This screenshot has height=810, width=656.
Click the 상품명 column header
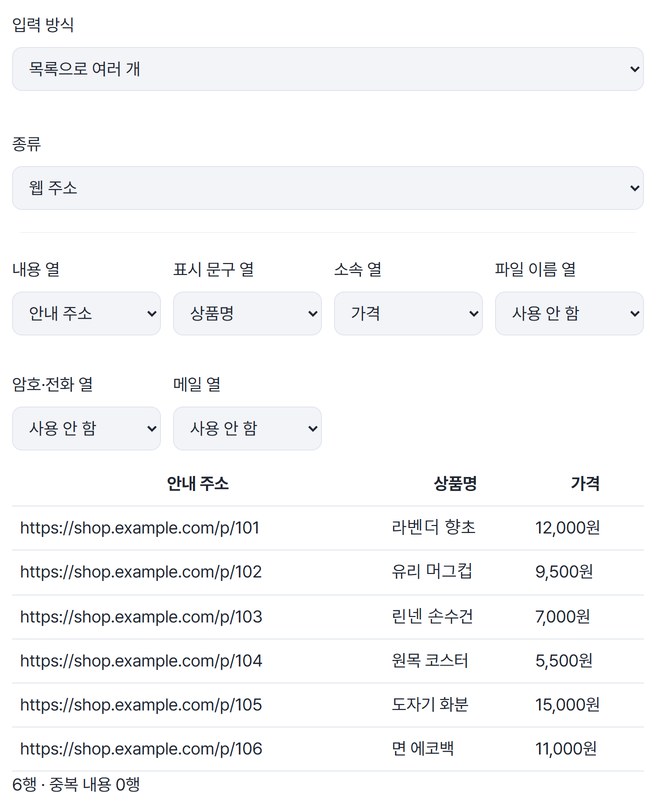coord(455,484)
